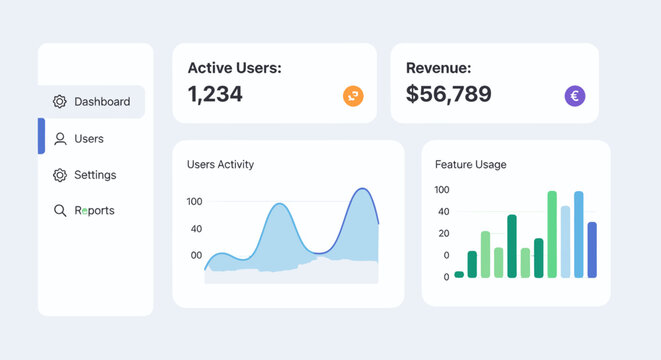
Task: Click the tallest green bar in Feature Usage
Action: [x=552, y=234]
